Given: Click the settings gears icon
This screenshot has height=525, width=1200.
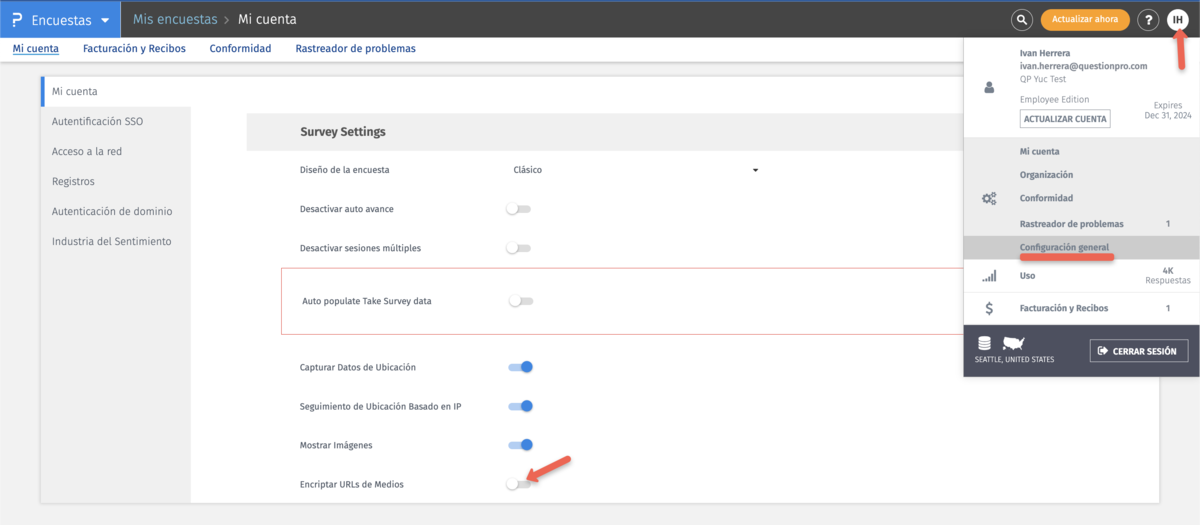Looking at the screenshot, I should click(x=989, y=198).
